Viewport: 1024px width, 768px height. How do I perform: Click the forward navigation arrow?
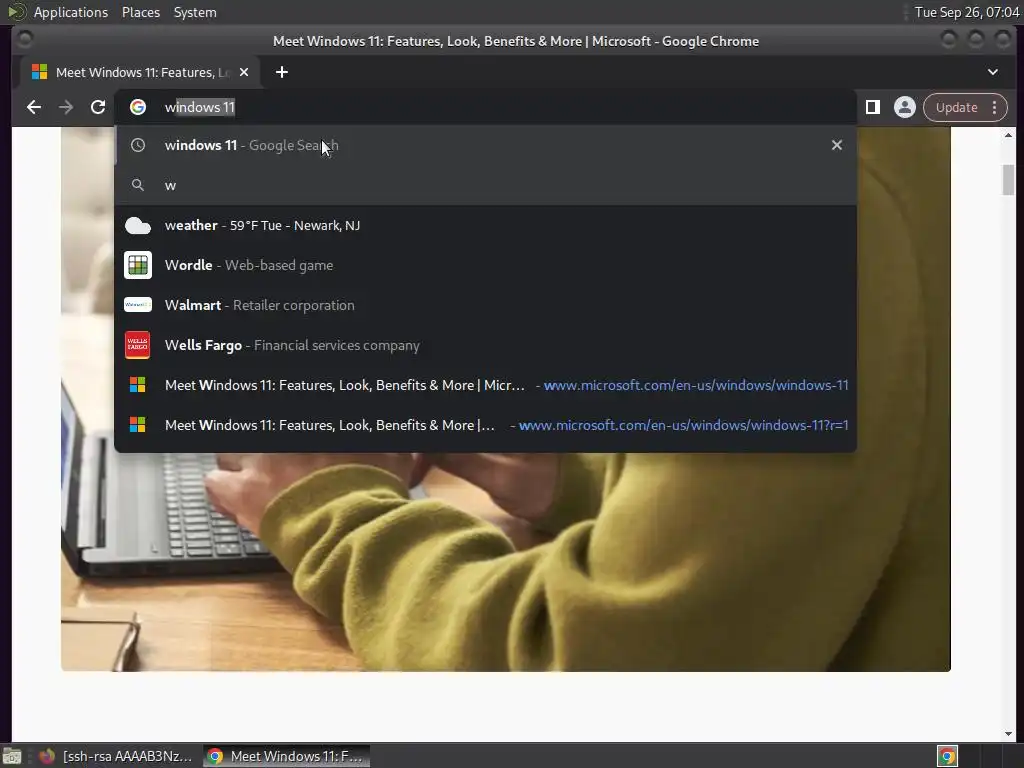(x=66, y=107)
